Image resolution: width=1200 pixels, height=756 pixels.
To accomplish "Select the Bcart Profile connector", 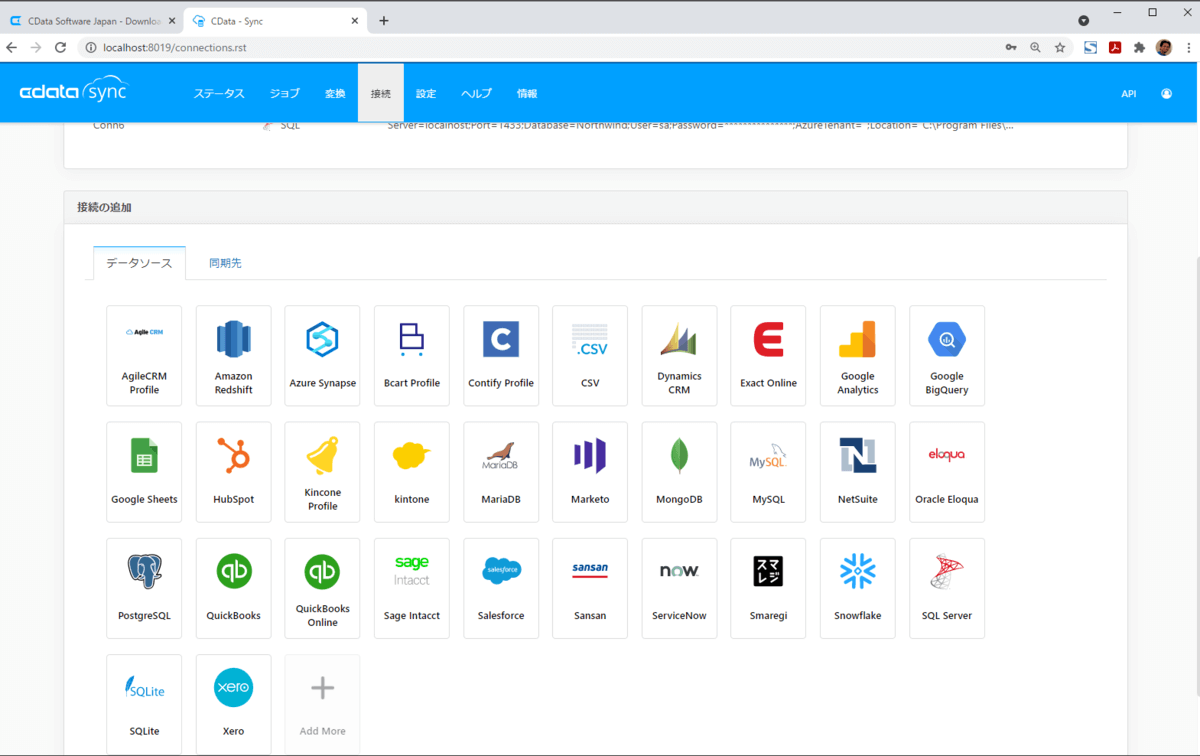I will pos(411,356).
